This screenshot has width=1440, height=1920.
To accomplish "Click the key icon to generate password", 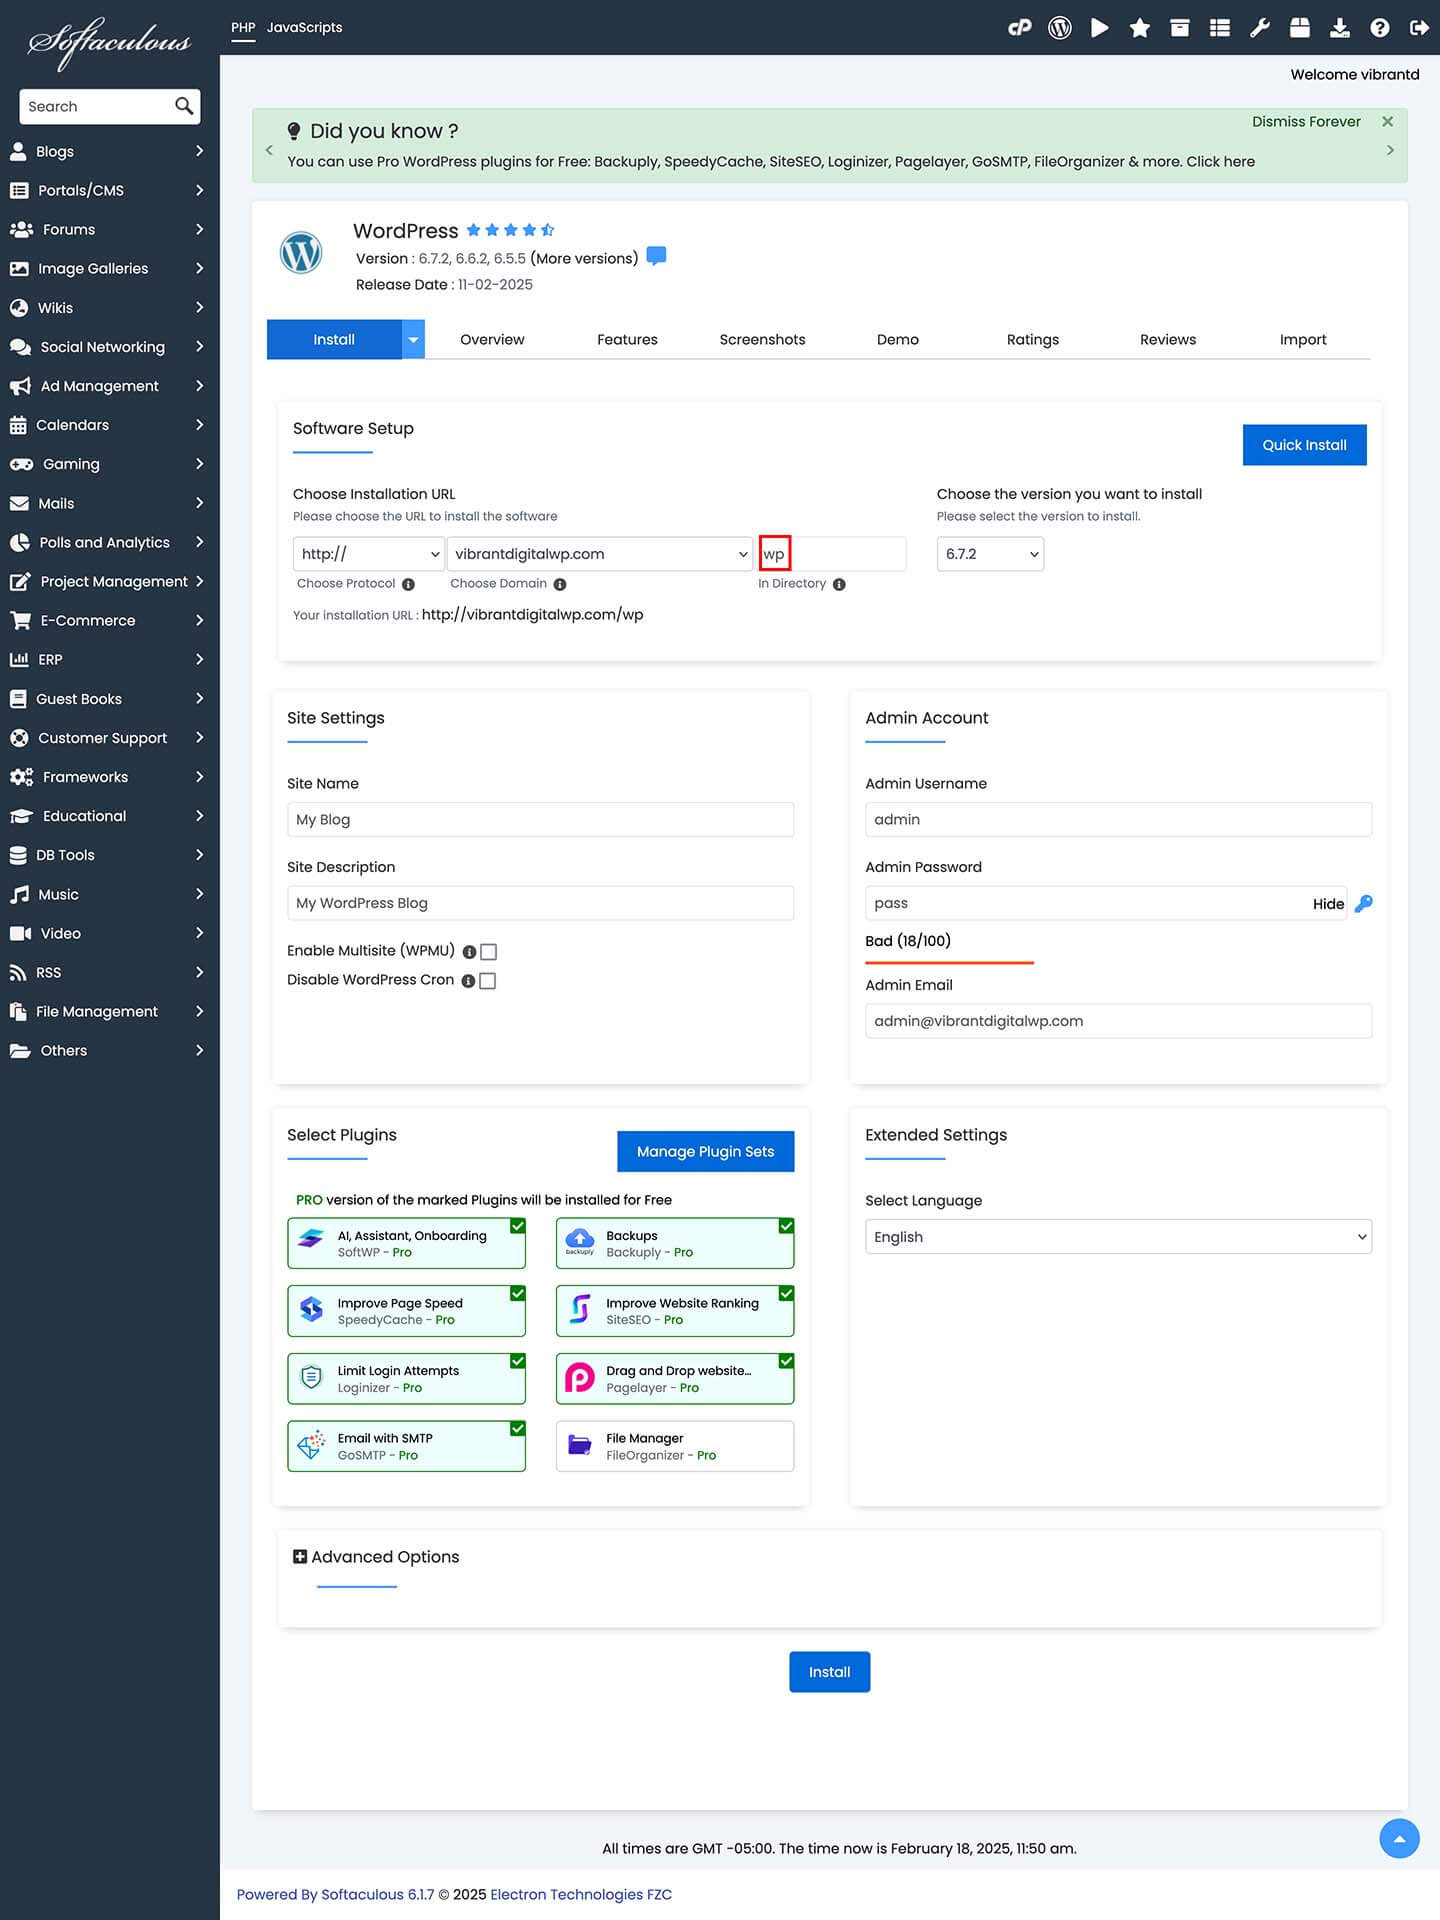I will 1363,904.
